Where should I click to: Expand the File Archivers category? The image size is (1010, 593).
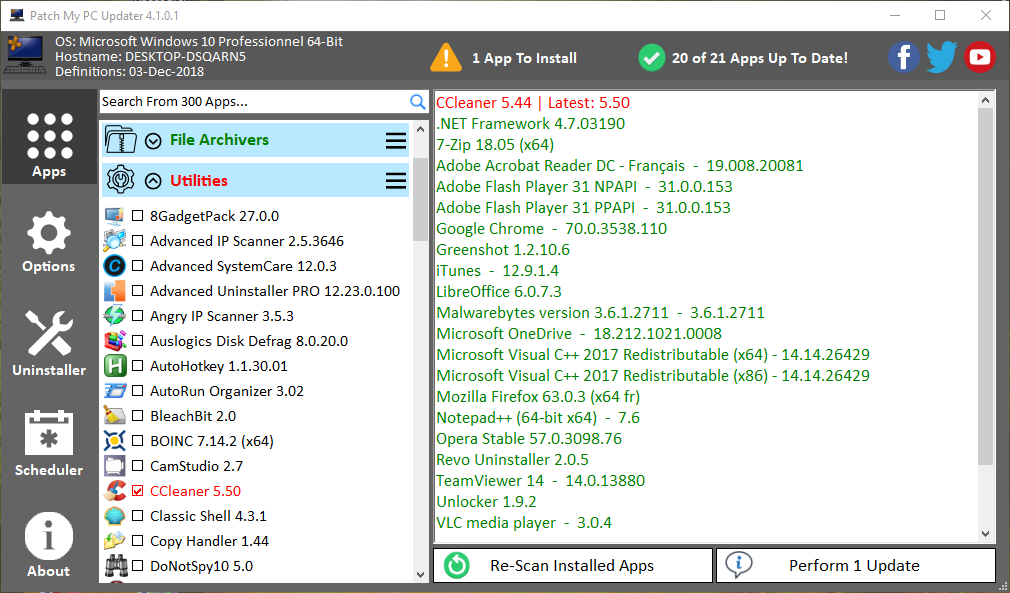[154, 141]
